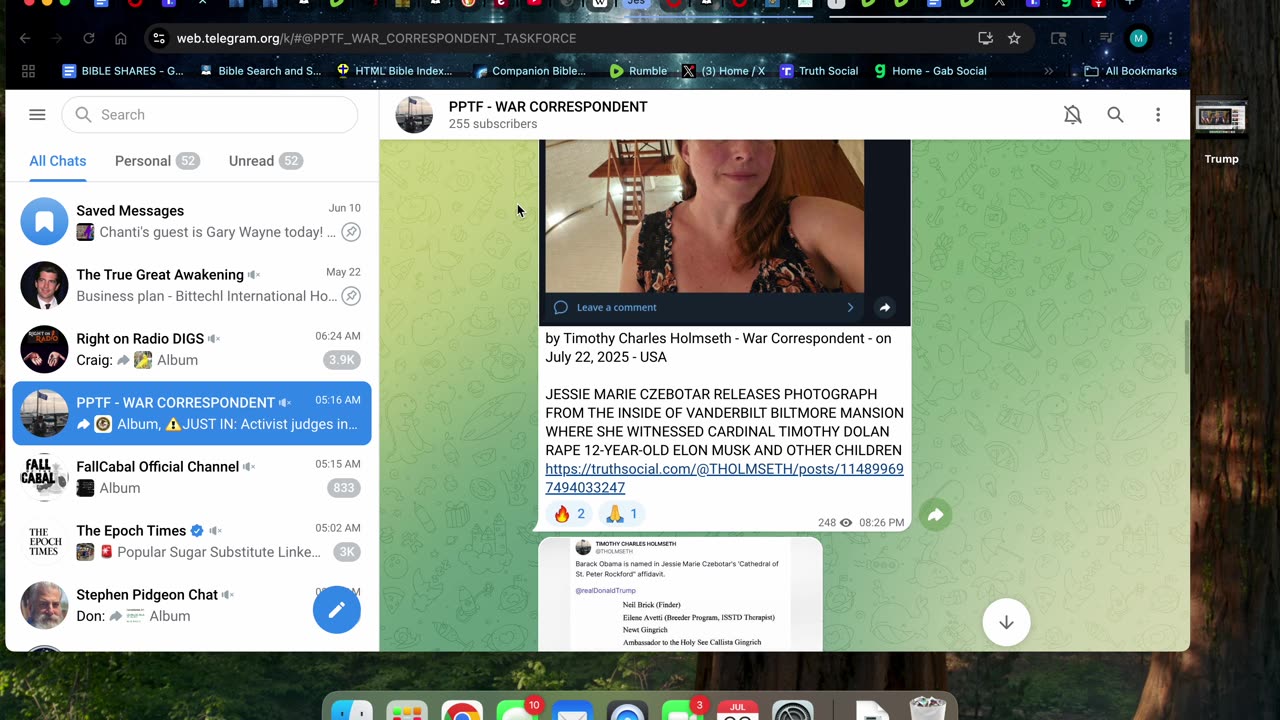Open Bible Search bookmark
The width and height of the screenshot is (1280, 720).
pyautogui.click(x=260, y=71)
